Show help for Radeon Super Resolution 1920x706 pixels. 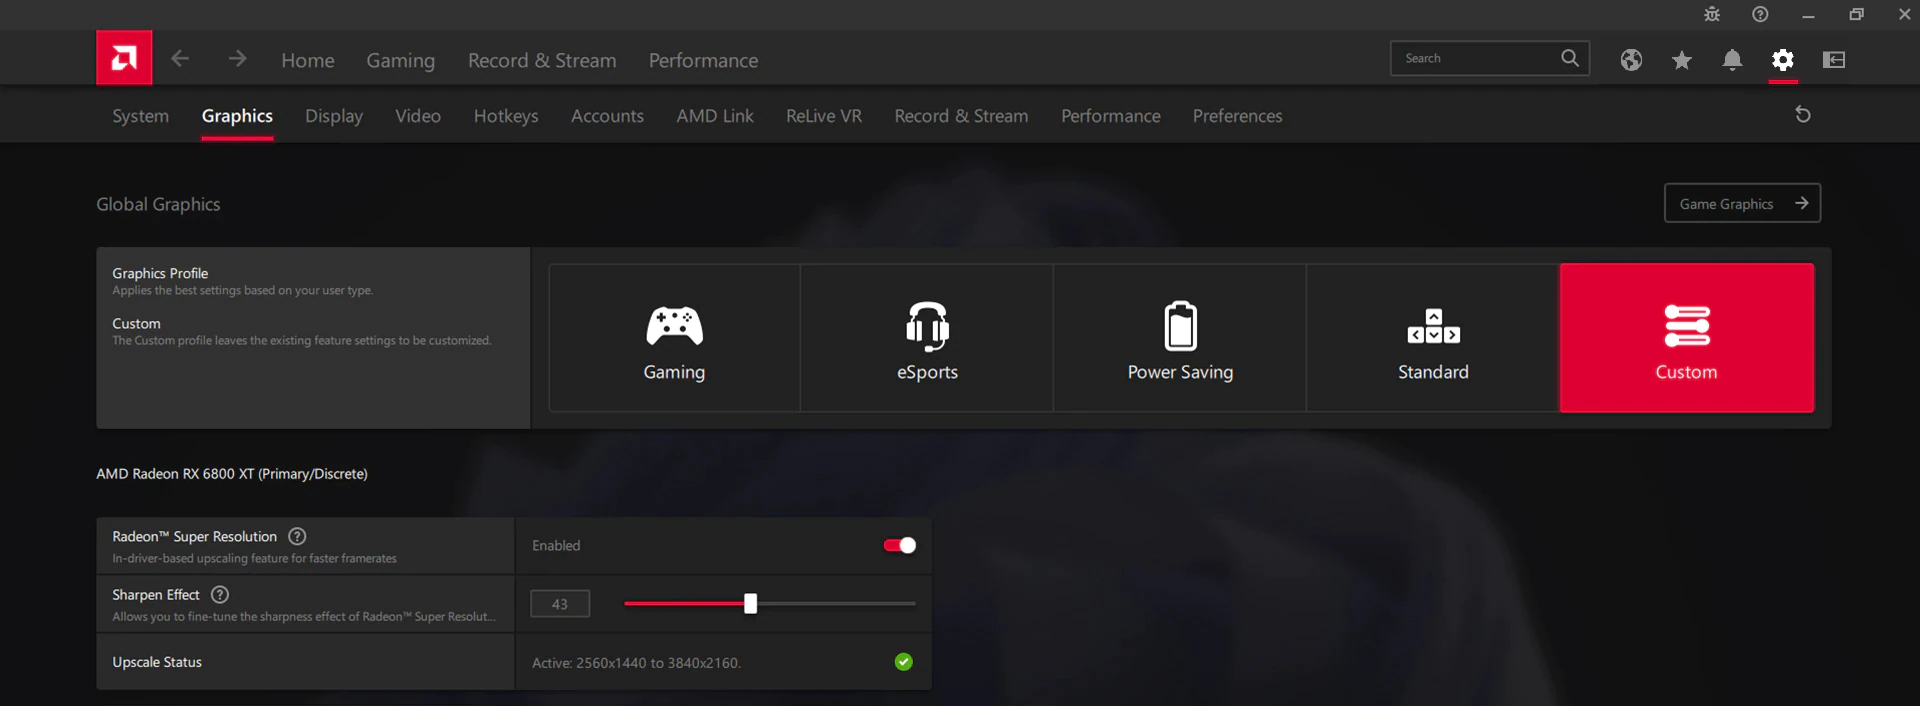297,536
